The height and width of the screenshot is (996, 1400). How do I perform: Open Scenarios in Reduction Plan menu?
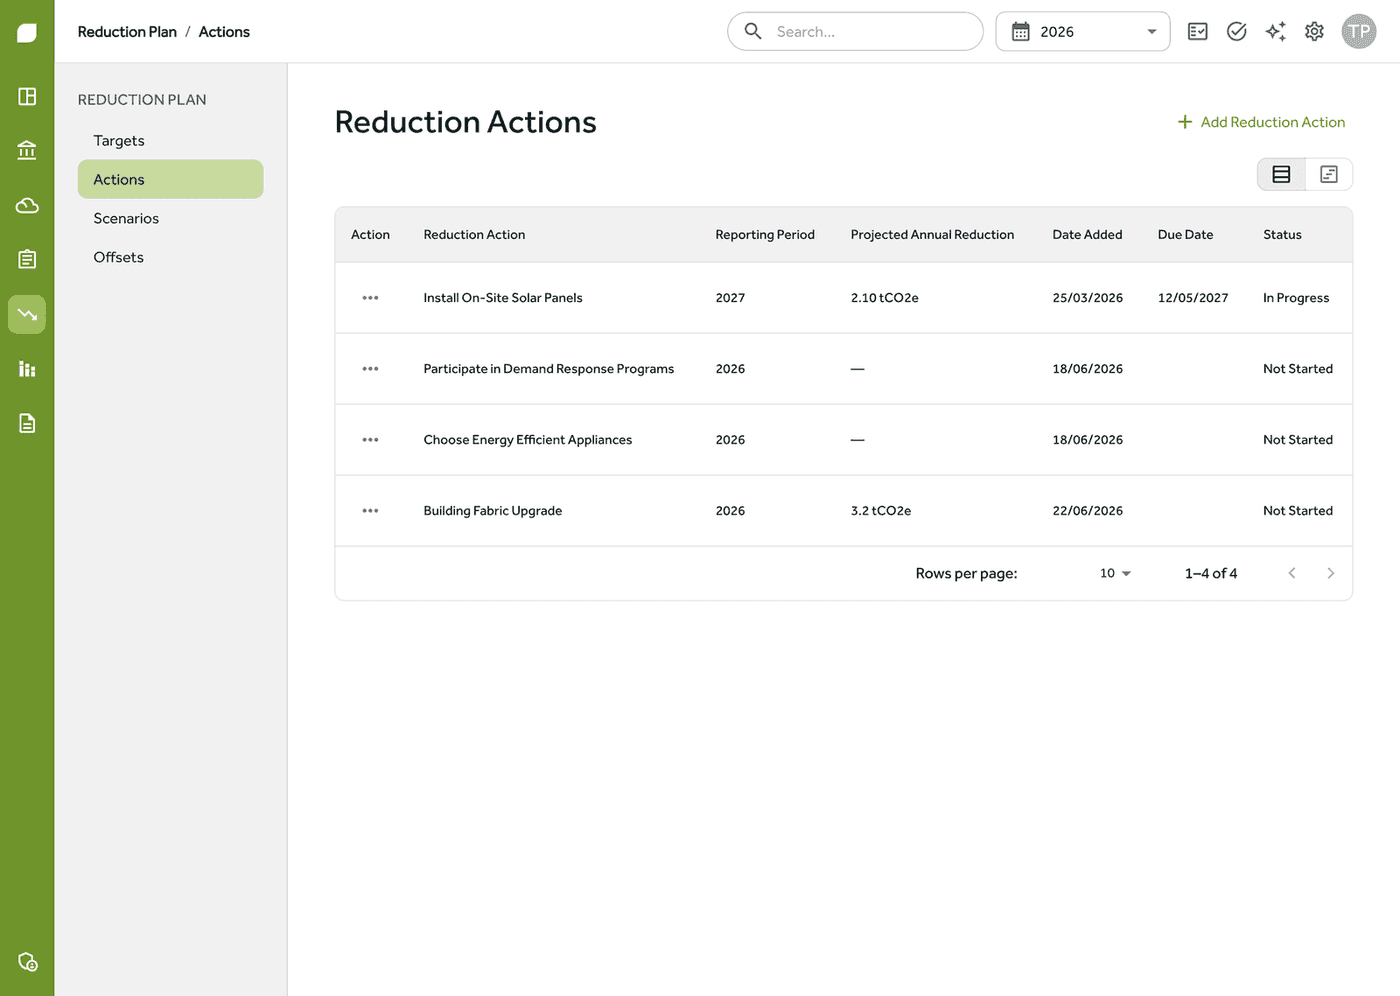click(x=171, y=218)
